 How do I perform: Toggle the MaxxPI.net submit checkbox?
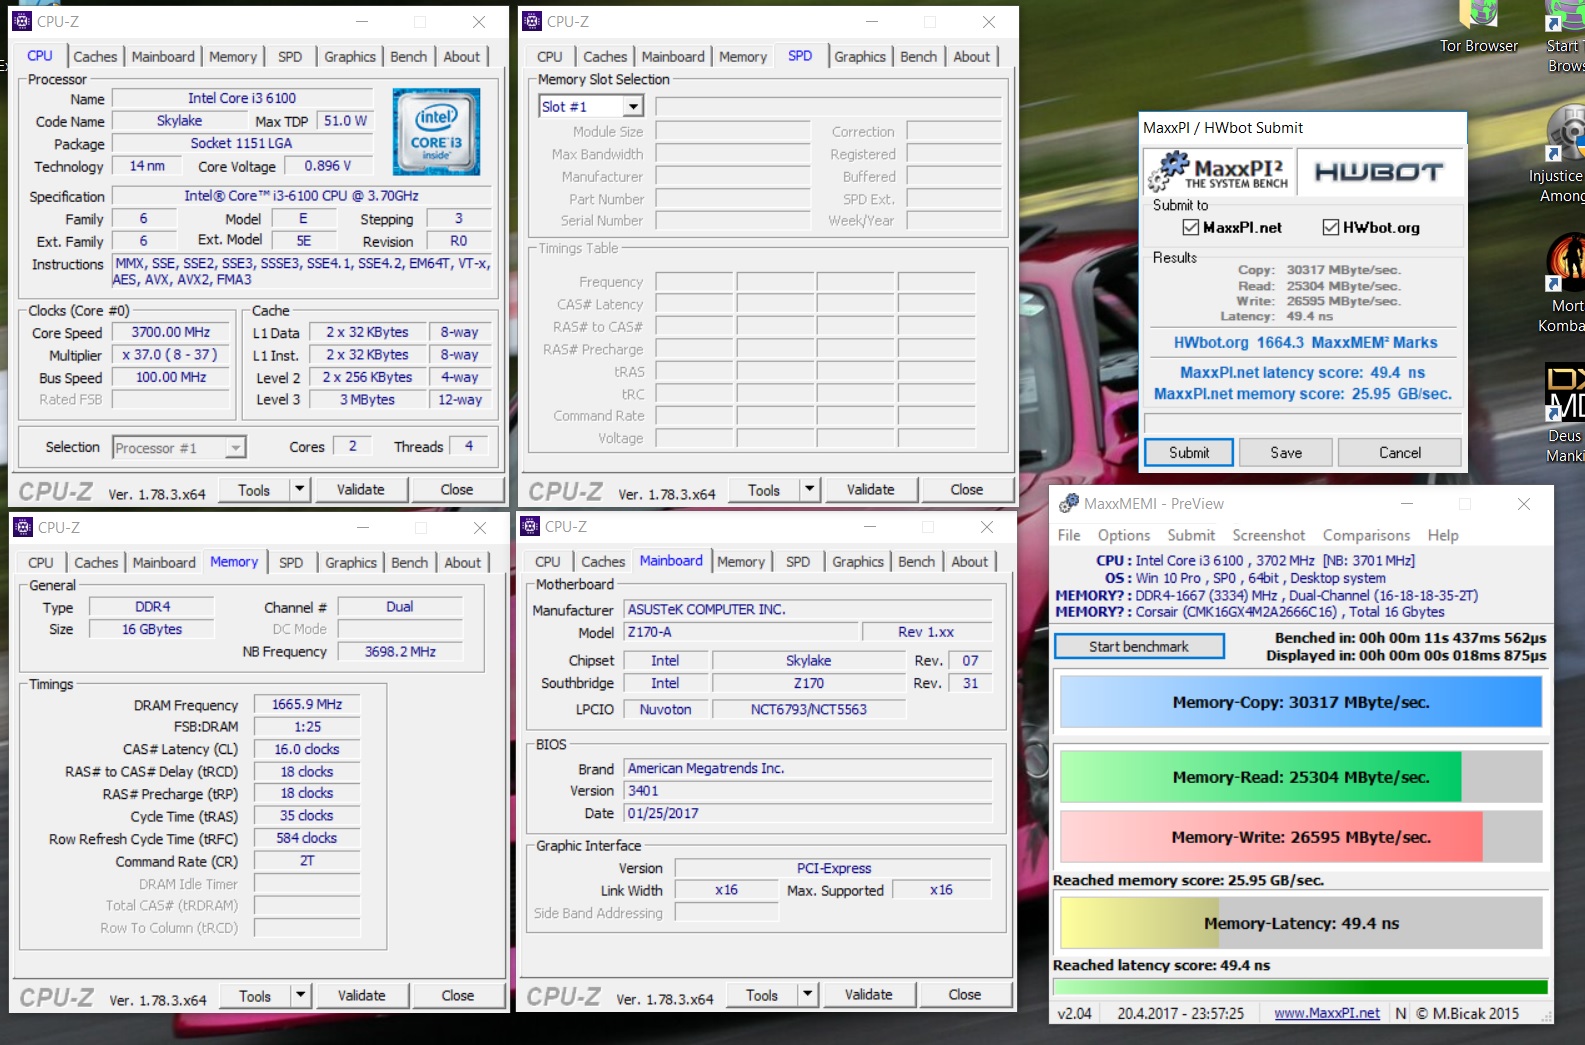[1190, 227]
